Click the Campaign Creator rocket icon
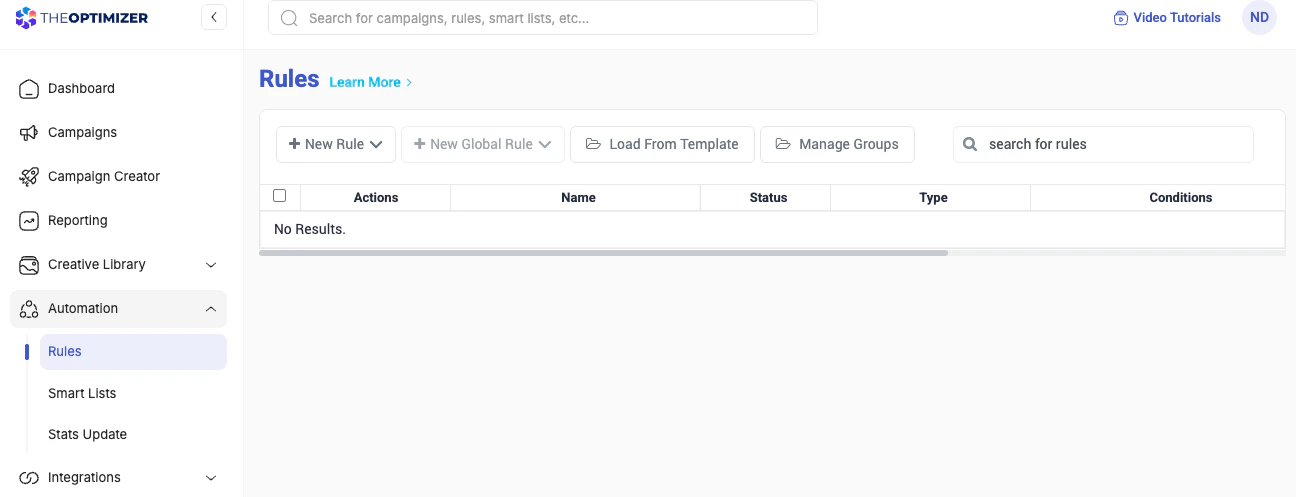The image size is (1296, 497). click(x=29, y=177)
